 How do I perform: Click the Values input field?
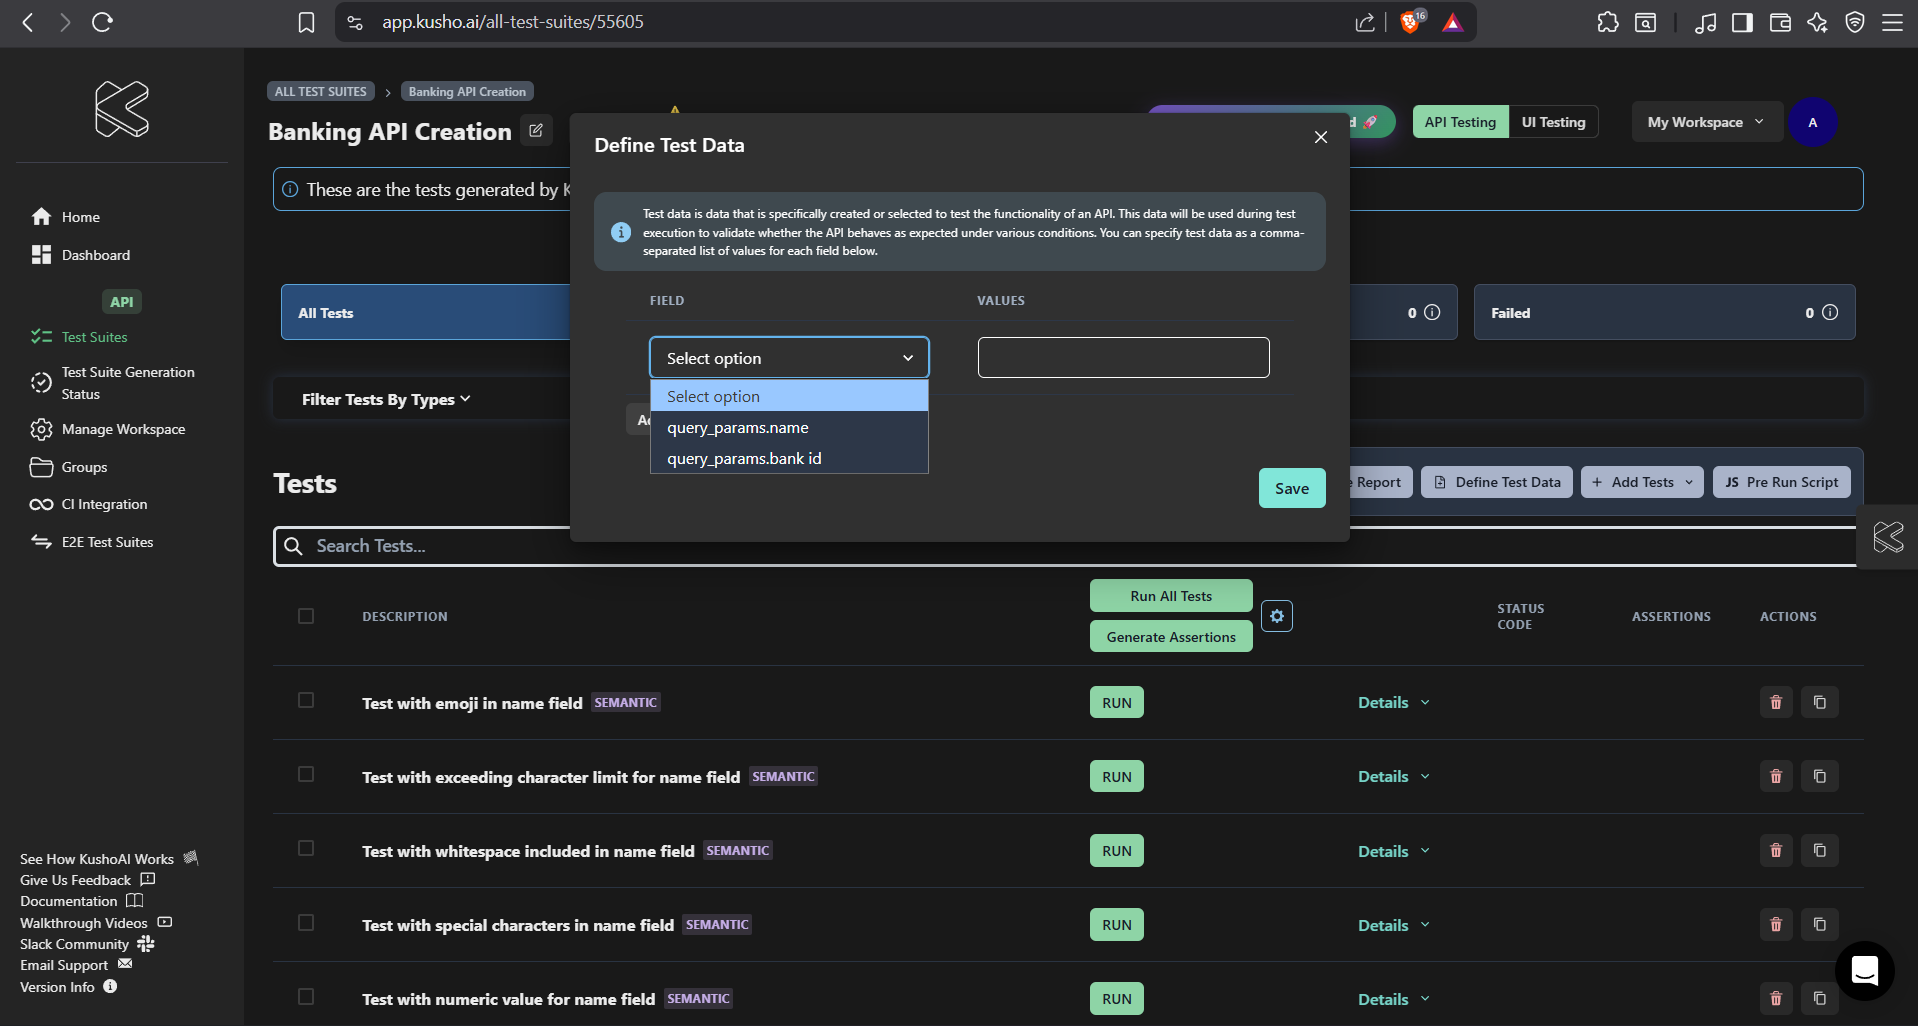pos(1123,358)
